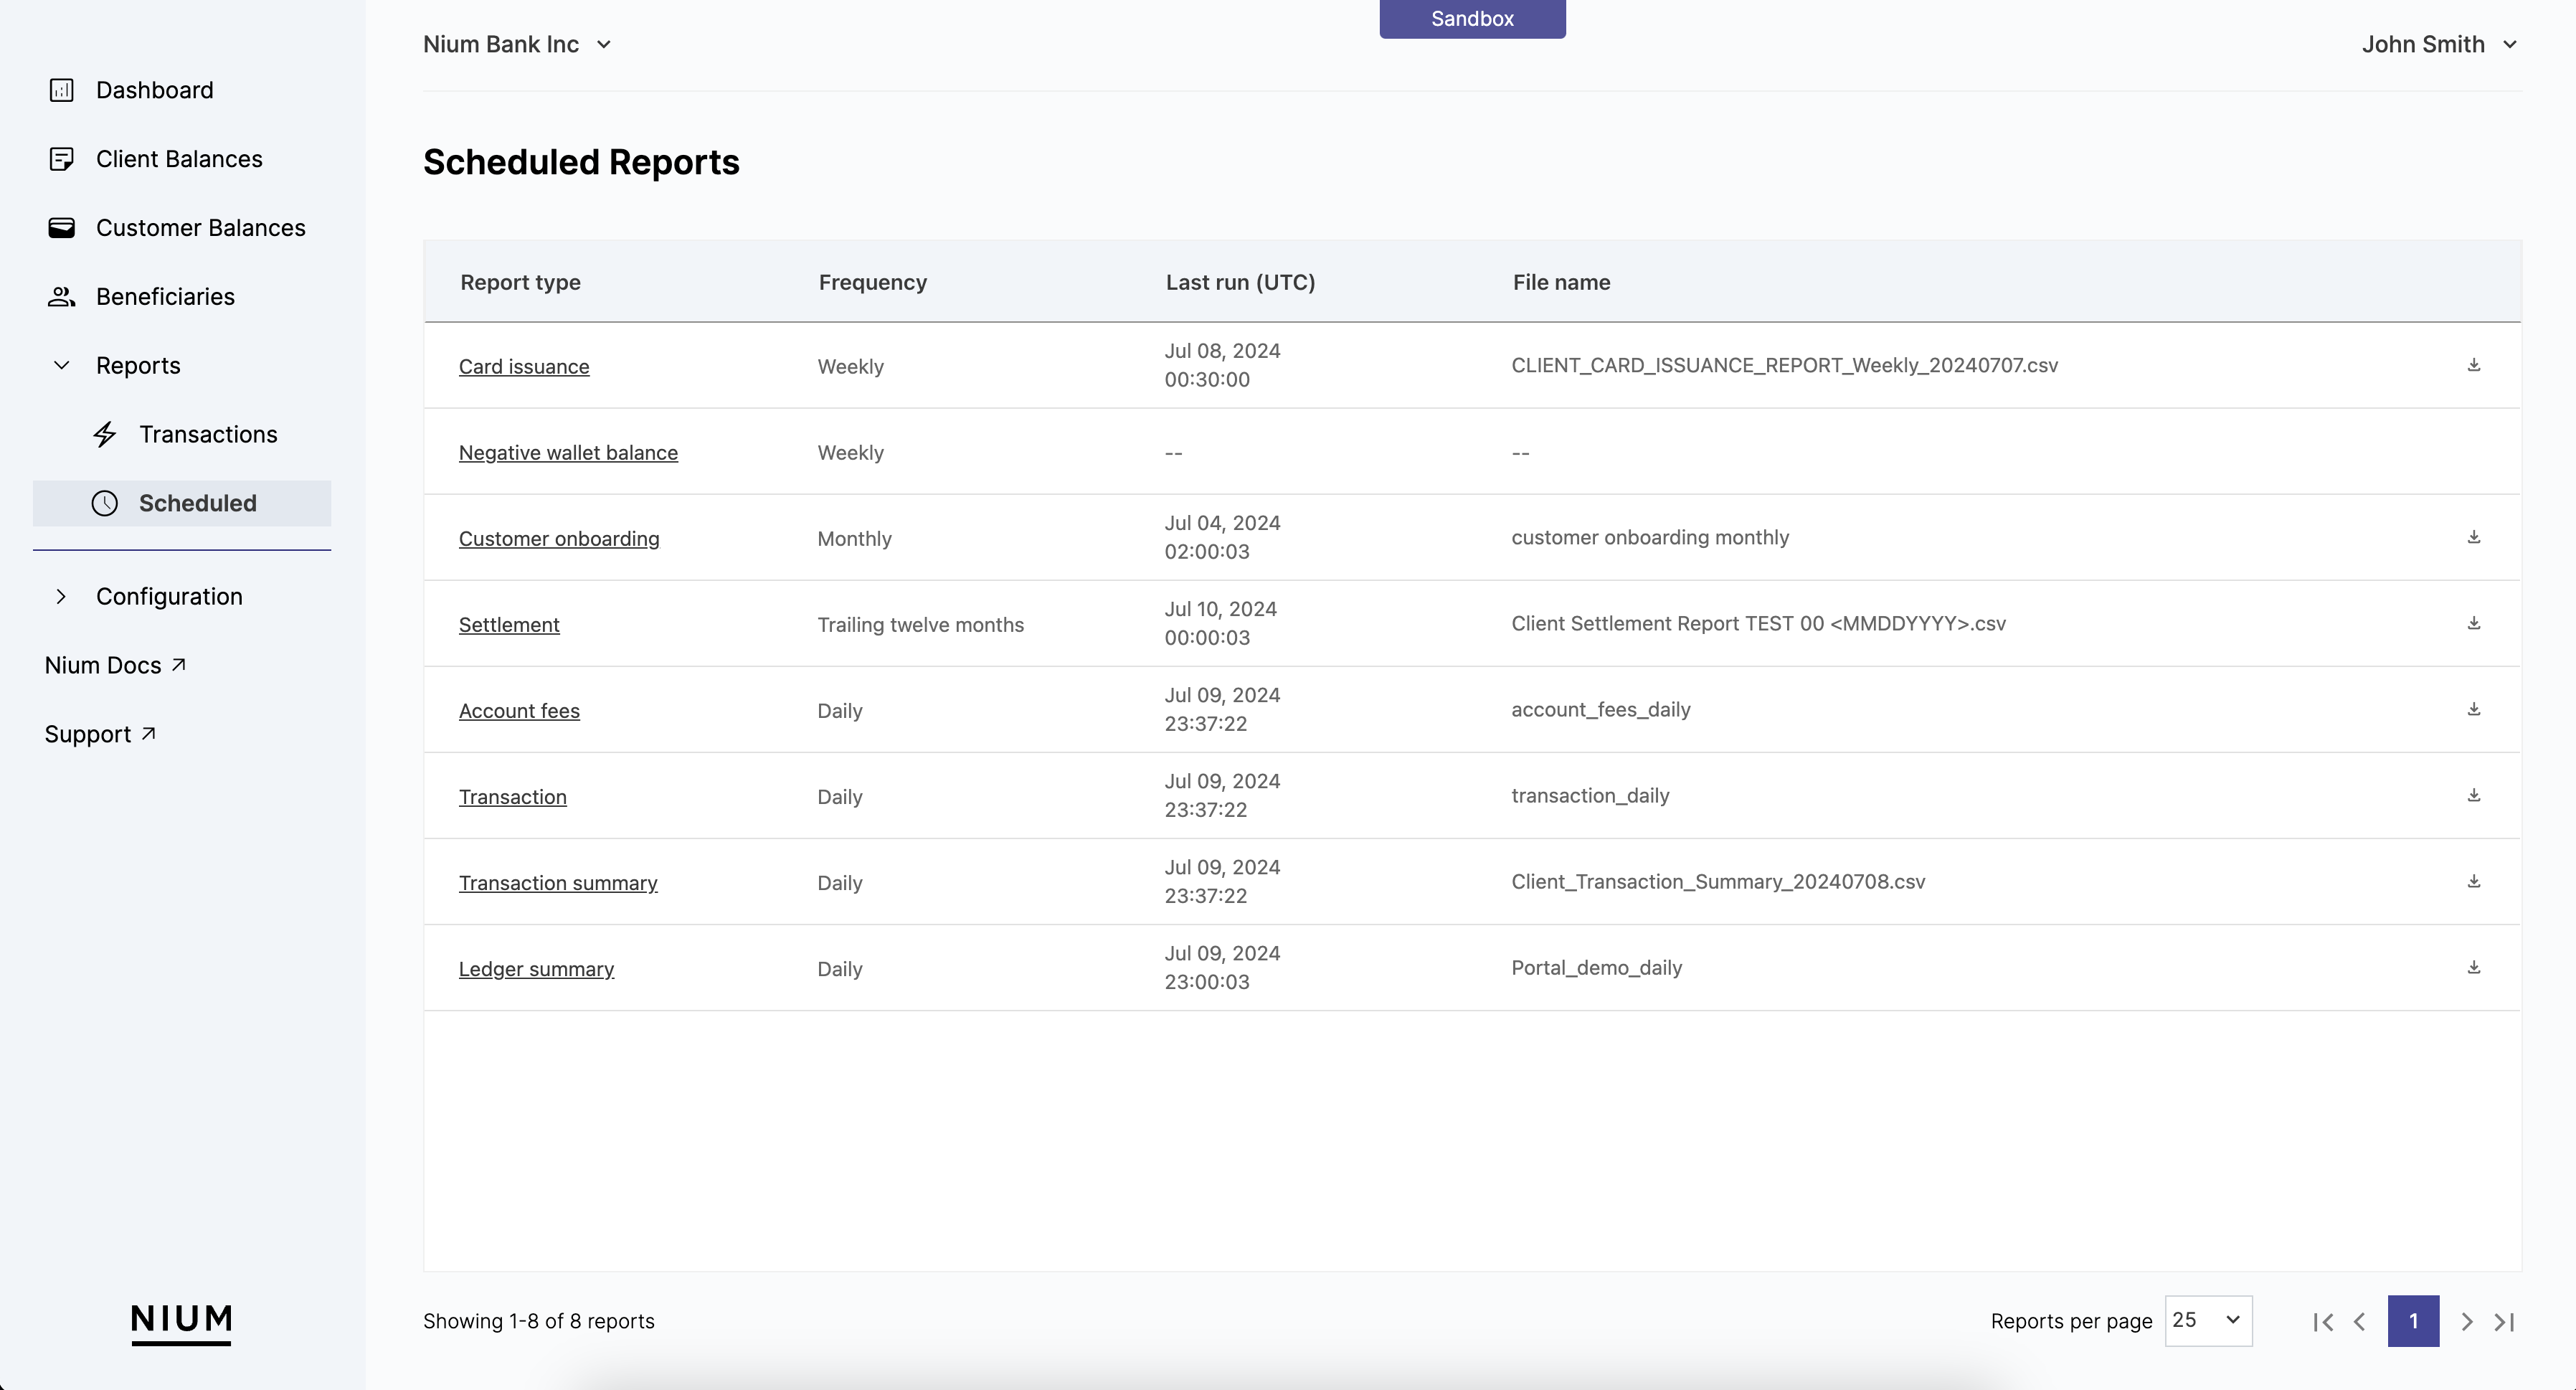
Task: Open the Account fees report link
Action: point(519,710)
